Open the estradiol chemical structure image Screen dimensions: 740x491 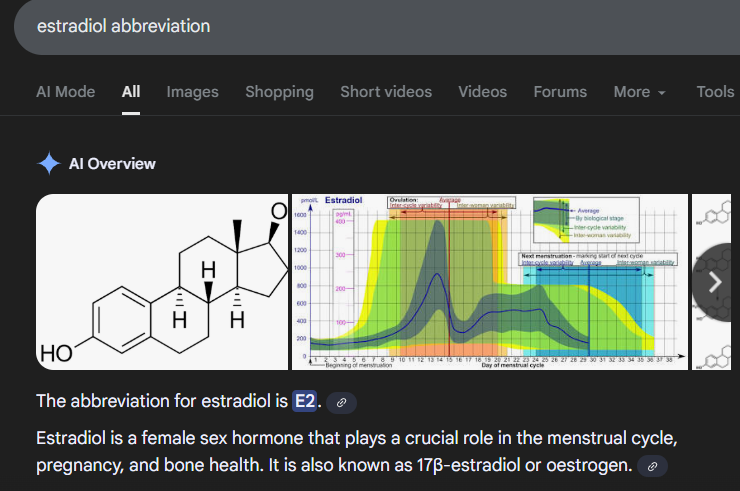(x=162, y=282)
